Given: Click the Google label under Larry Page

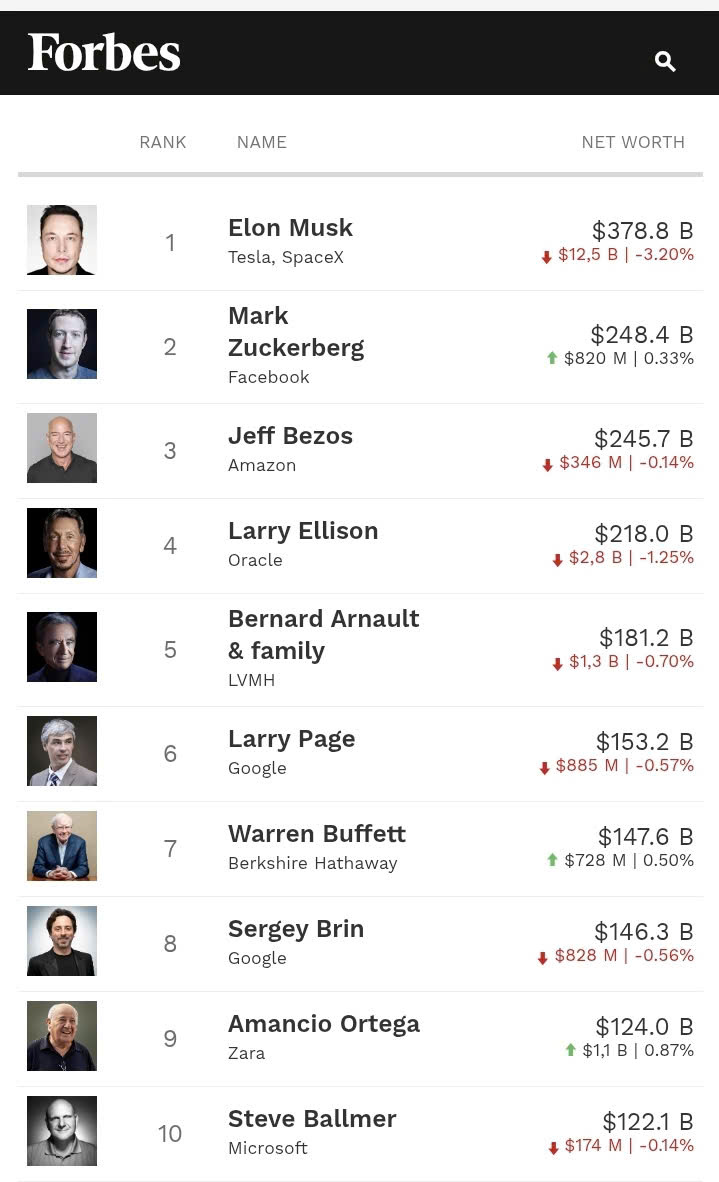Looking at the screenshot, I should tap(257, 768).
